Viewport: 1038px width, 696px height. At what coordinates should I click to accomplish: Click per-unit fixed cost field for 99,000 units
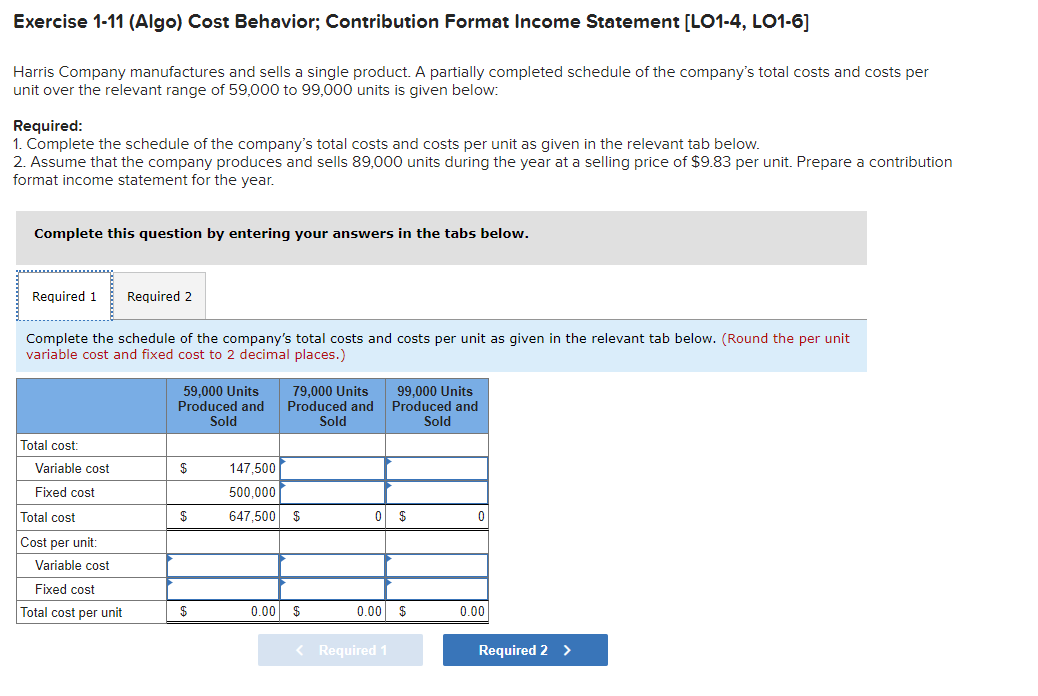click(437, 589)
